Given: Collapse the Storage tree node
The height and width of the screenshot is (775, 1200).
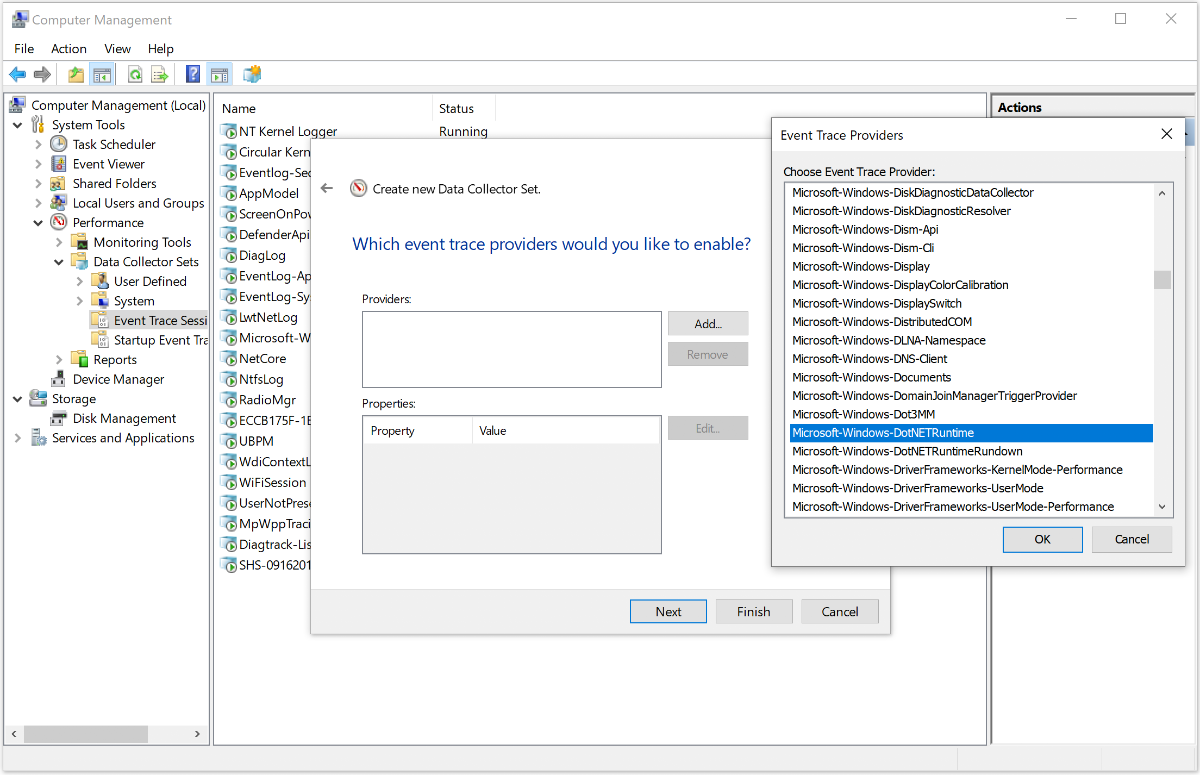Looking at the screenshot, I should pos(18,399).
